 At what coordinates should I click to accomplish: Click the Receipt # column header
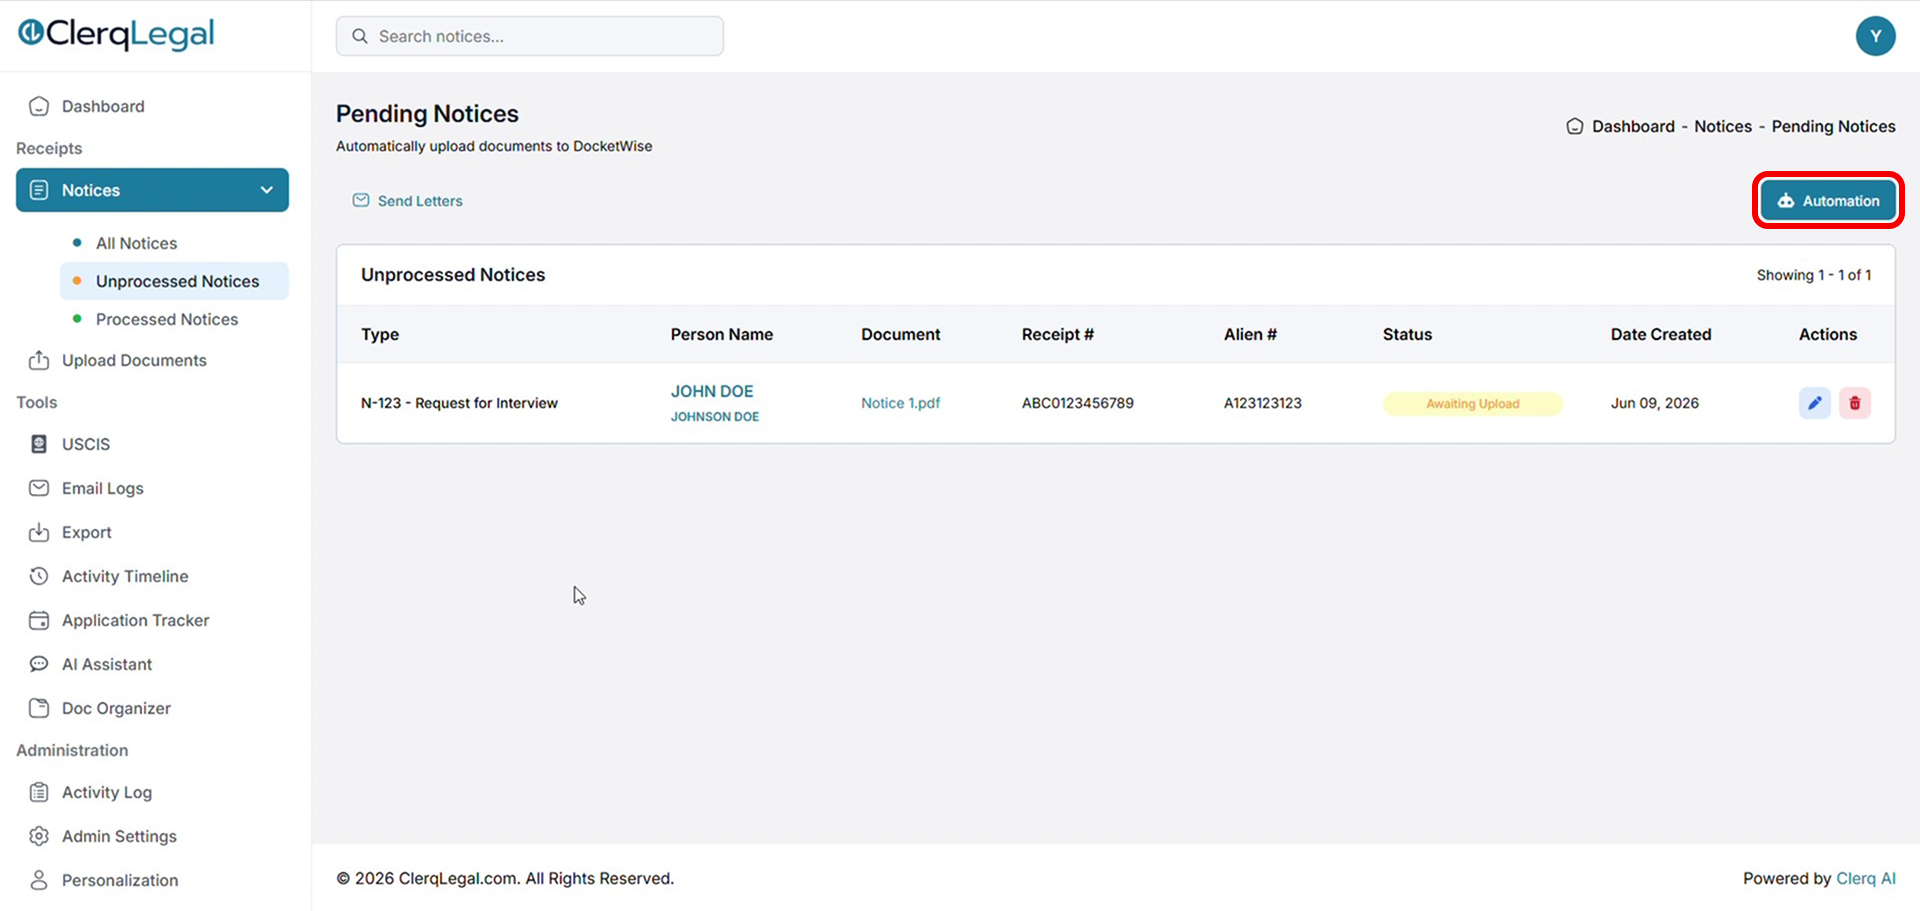(x=1058, y=334)
